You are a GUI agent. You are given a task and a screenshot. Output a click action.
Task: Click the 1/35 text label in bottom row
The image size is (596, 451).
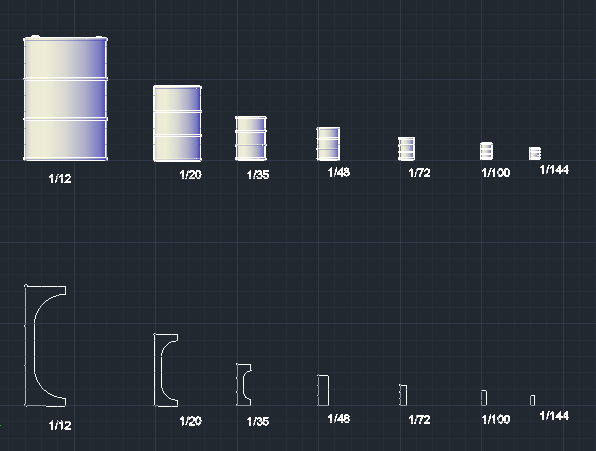pos(258,421)
